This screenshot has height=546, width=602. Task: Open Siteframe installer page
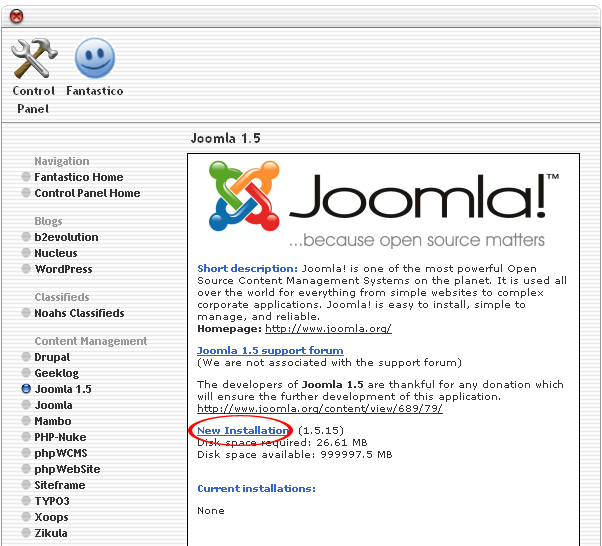click(60, 485)
